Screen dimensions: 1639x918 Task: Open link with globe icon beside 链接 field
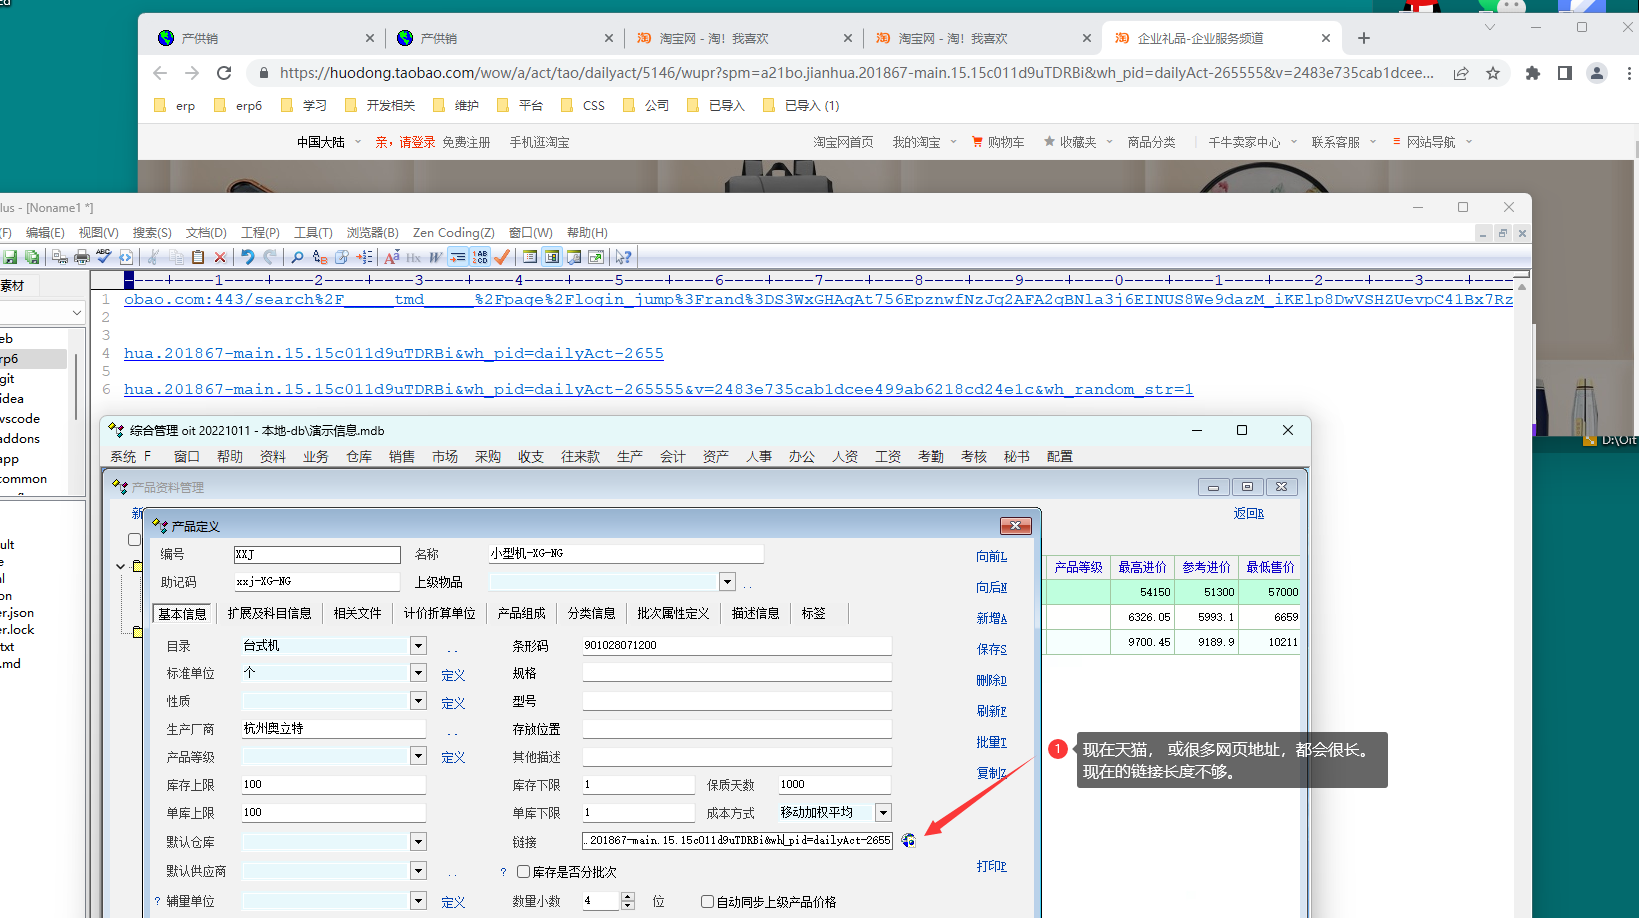[x=908, y=841]
